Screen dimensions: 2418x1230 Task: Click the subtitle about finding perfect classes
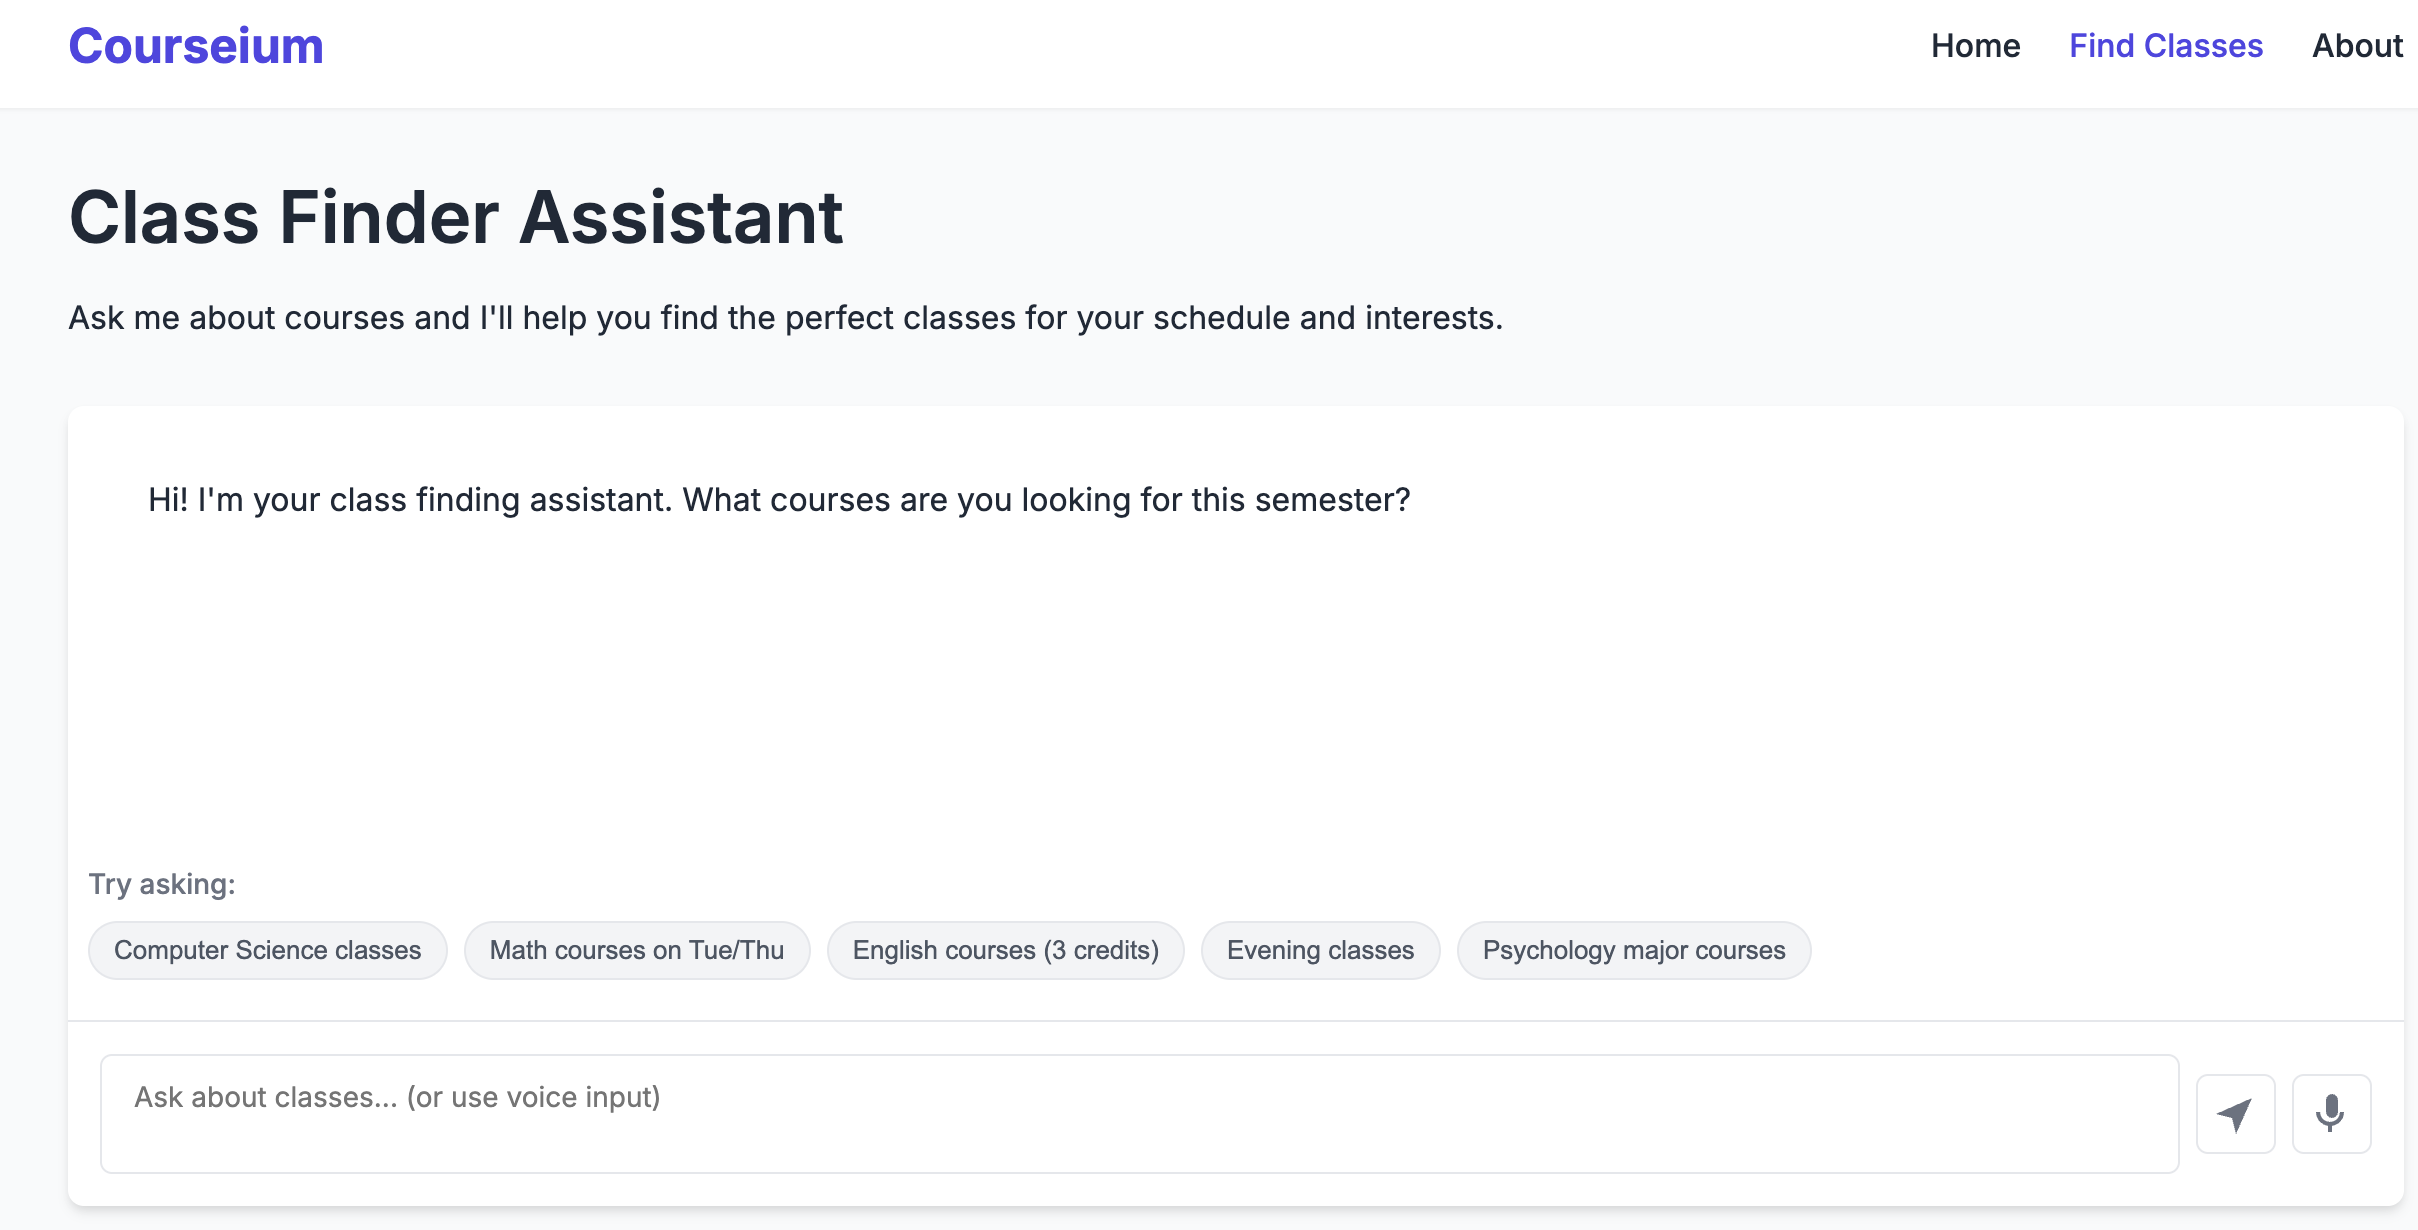[x=785, y=318]
